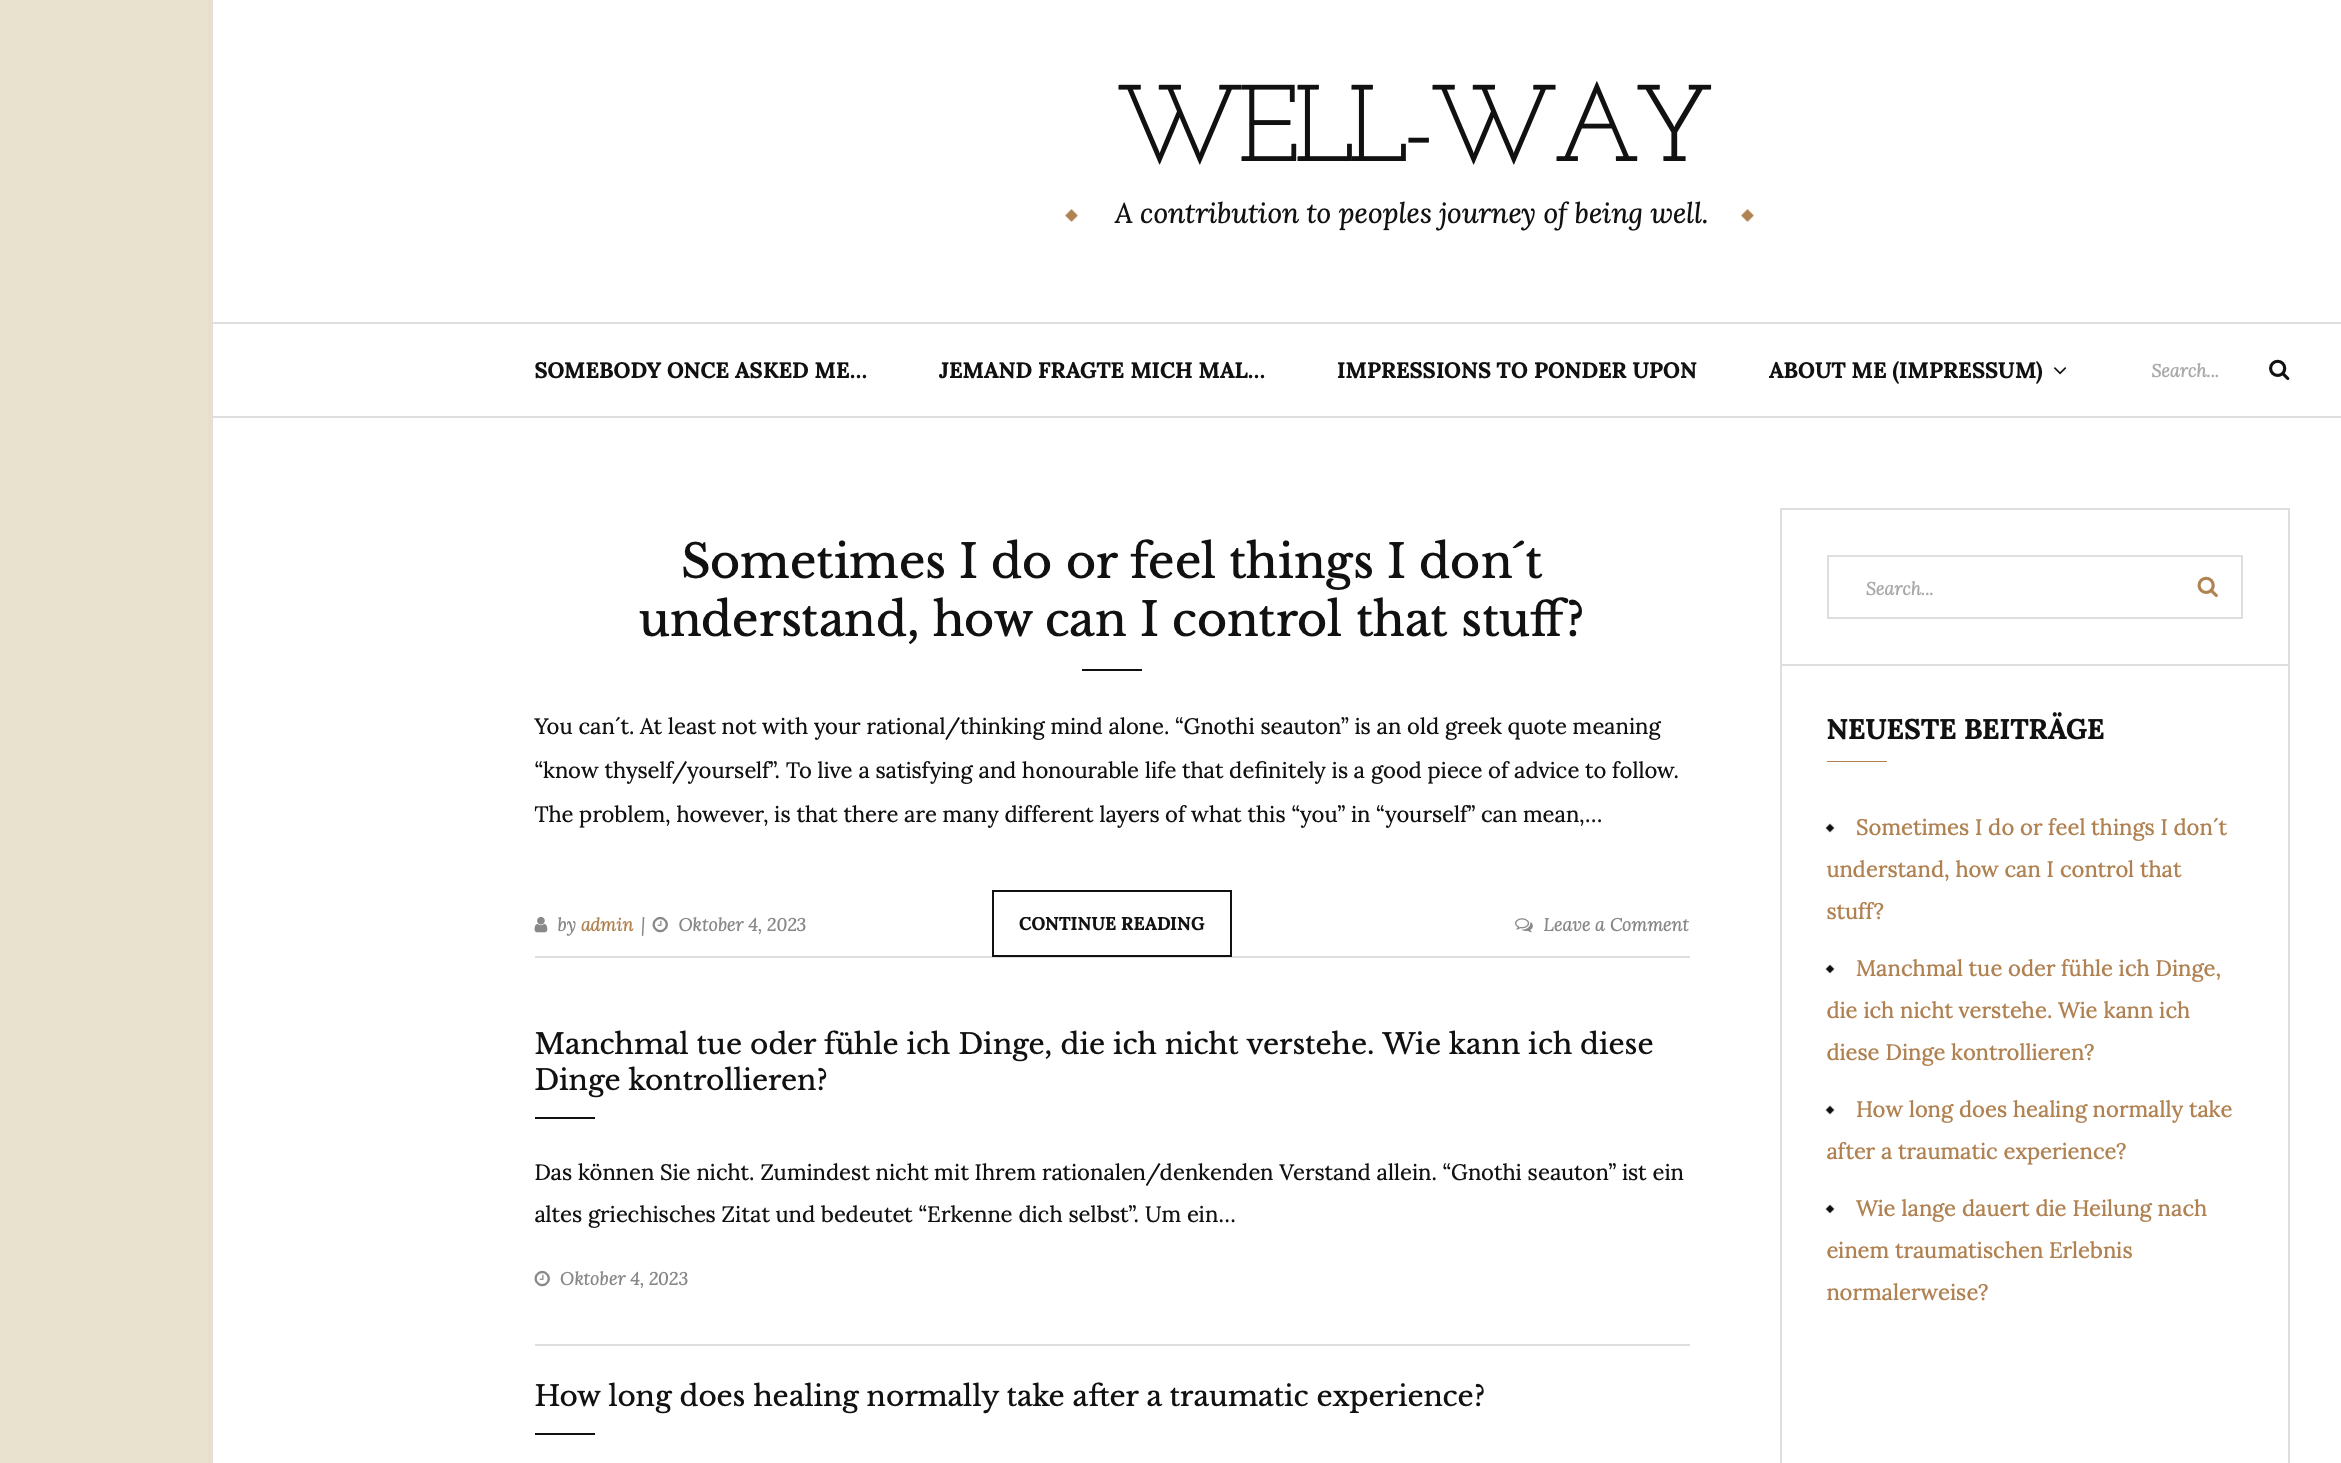This screenshot has width=2341, height=1463.
Task: Click the Leave a Comment link
Action: tap(1615, 925)
